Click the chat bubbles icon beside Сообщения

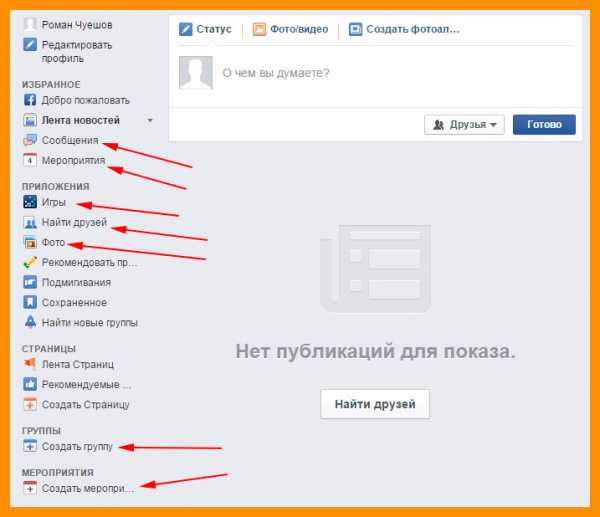point(30,140)
